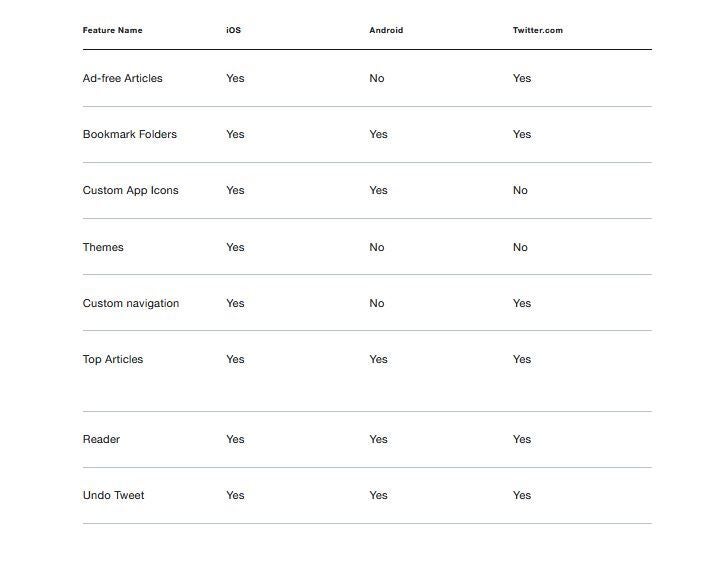Select the Undo Tweet row label
Image resolution: width=727 pixels, height=564 pixels.
click(113, 495)
